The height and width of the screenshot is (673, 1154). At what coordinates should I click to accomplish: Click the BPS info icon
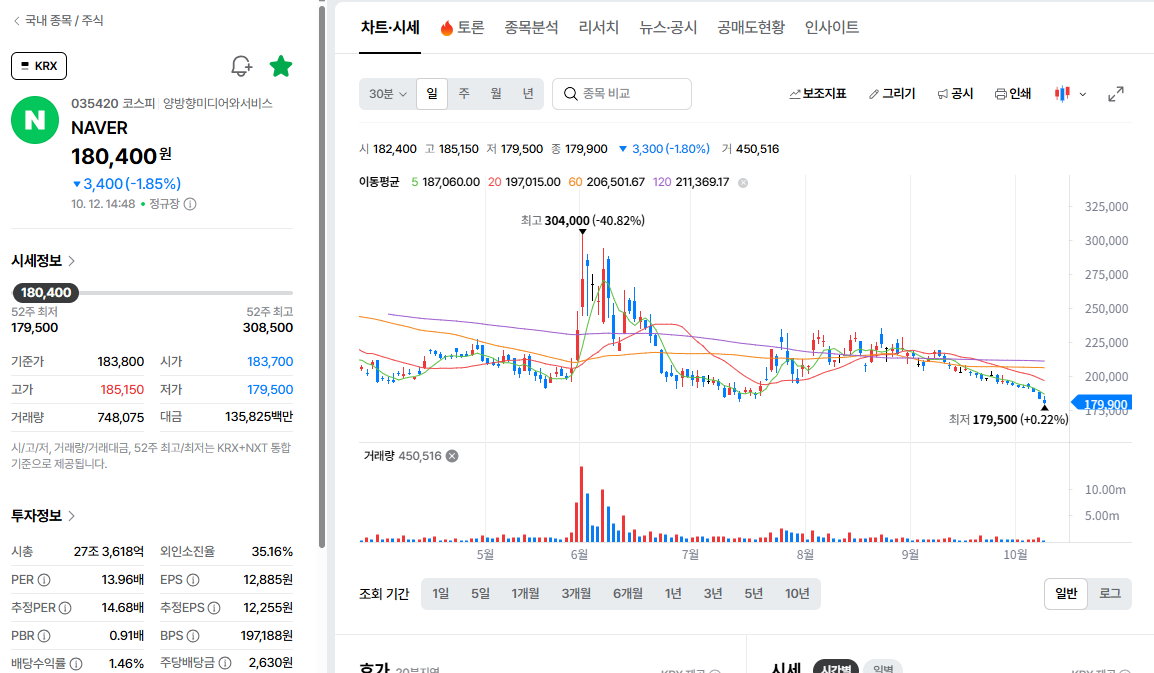193,636
